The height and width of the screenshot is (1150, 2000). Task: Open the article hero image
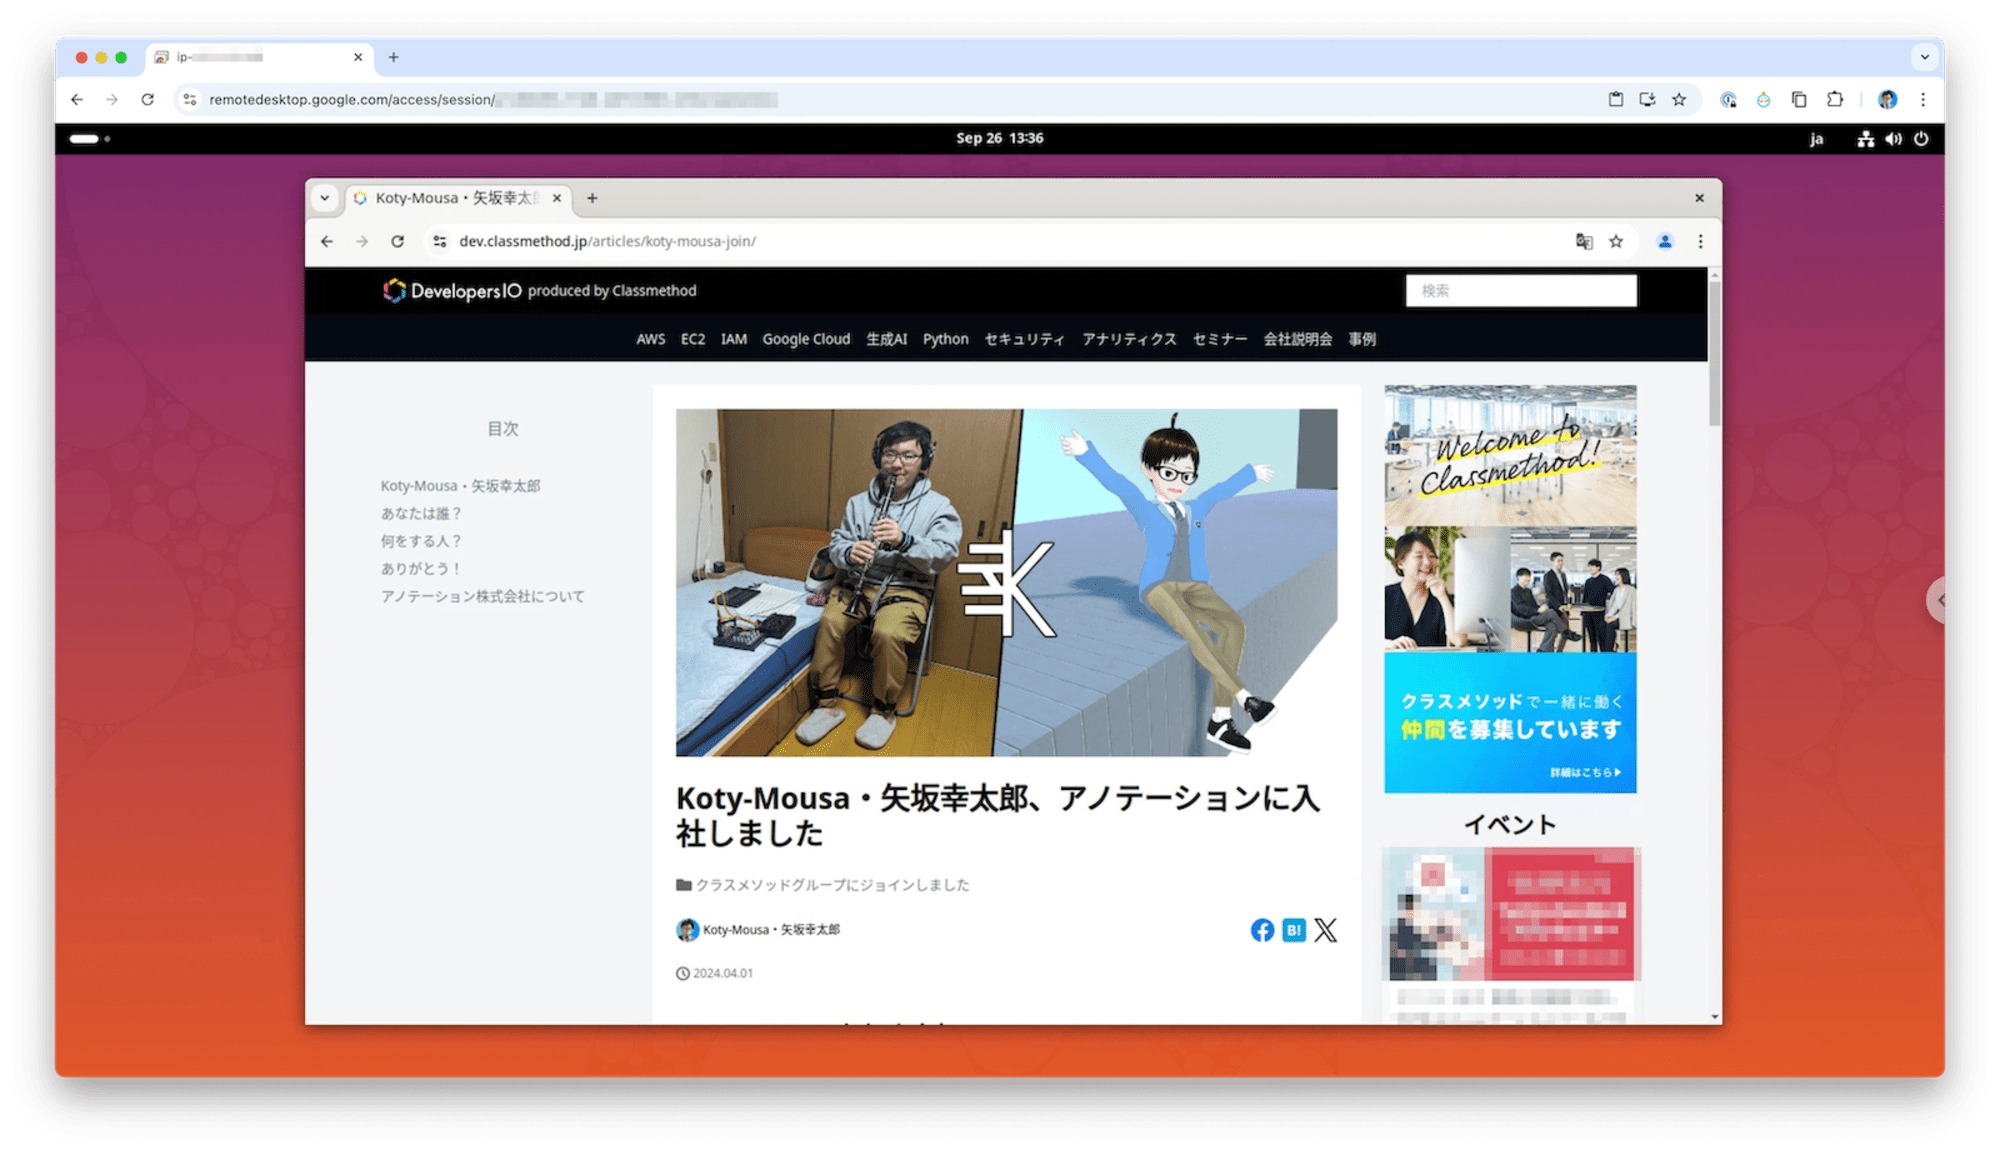click(x=1006, y=582)
